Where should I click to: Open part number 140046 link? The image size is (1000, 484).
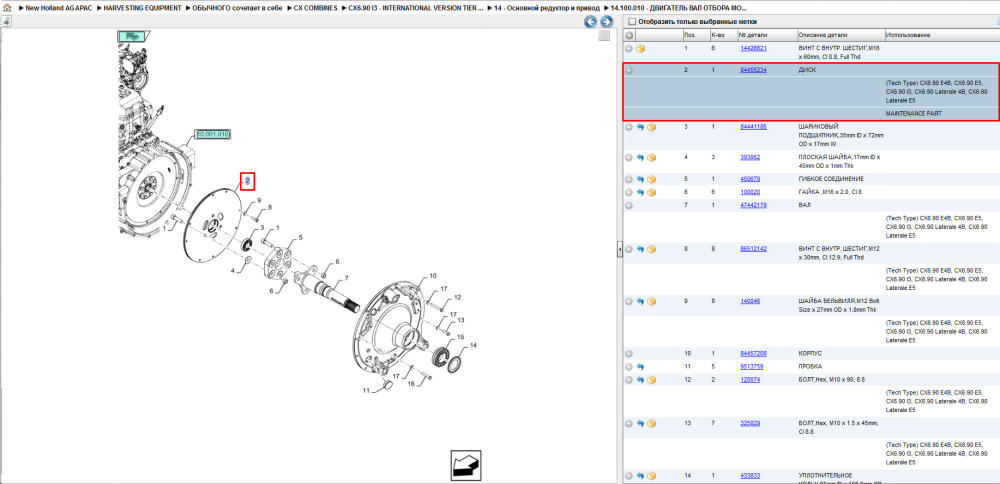click(750, 301)
